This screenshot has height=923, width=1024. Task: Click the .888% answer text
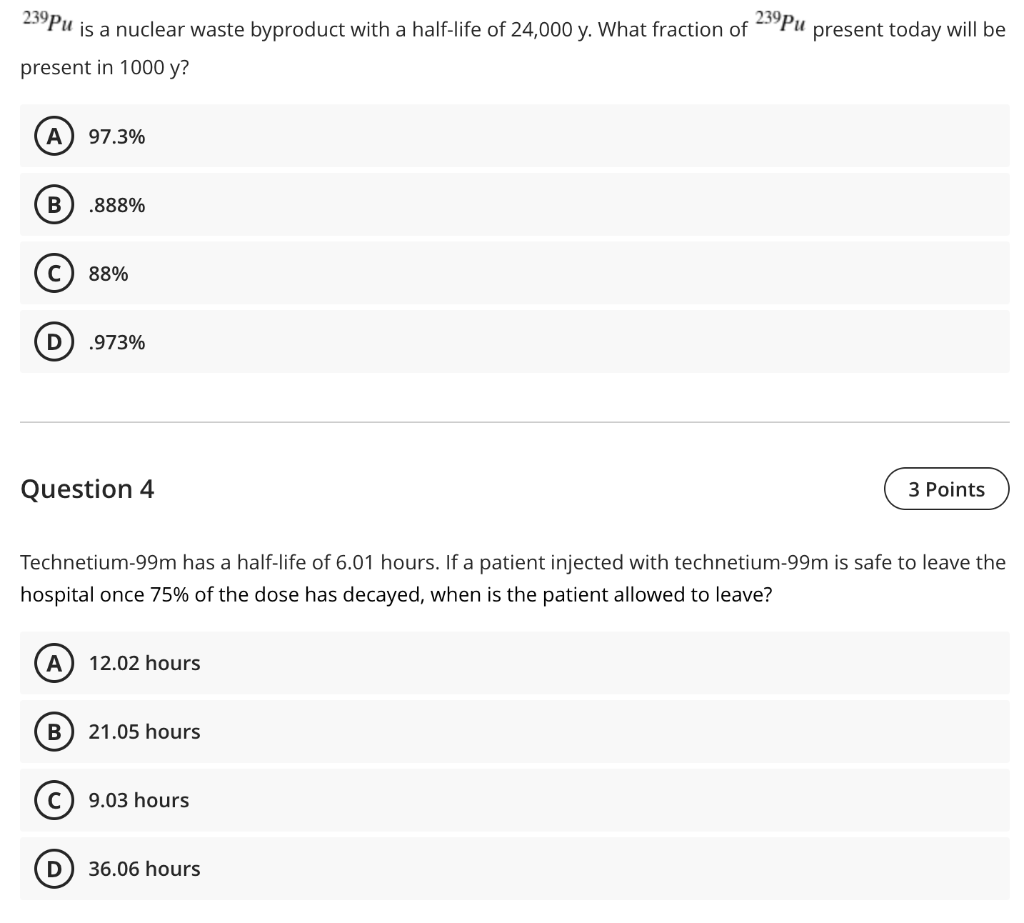coord(117,205)
